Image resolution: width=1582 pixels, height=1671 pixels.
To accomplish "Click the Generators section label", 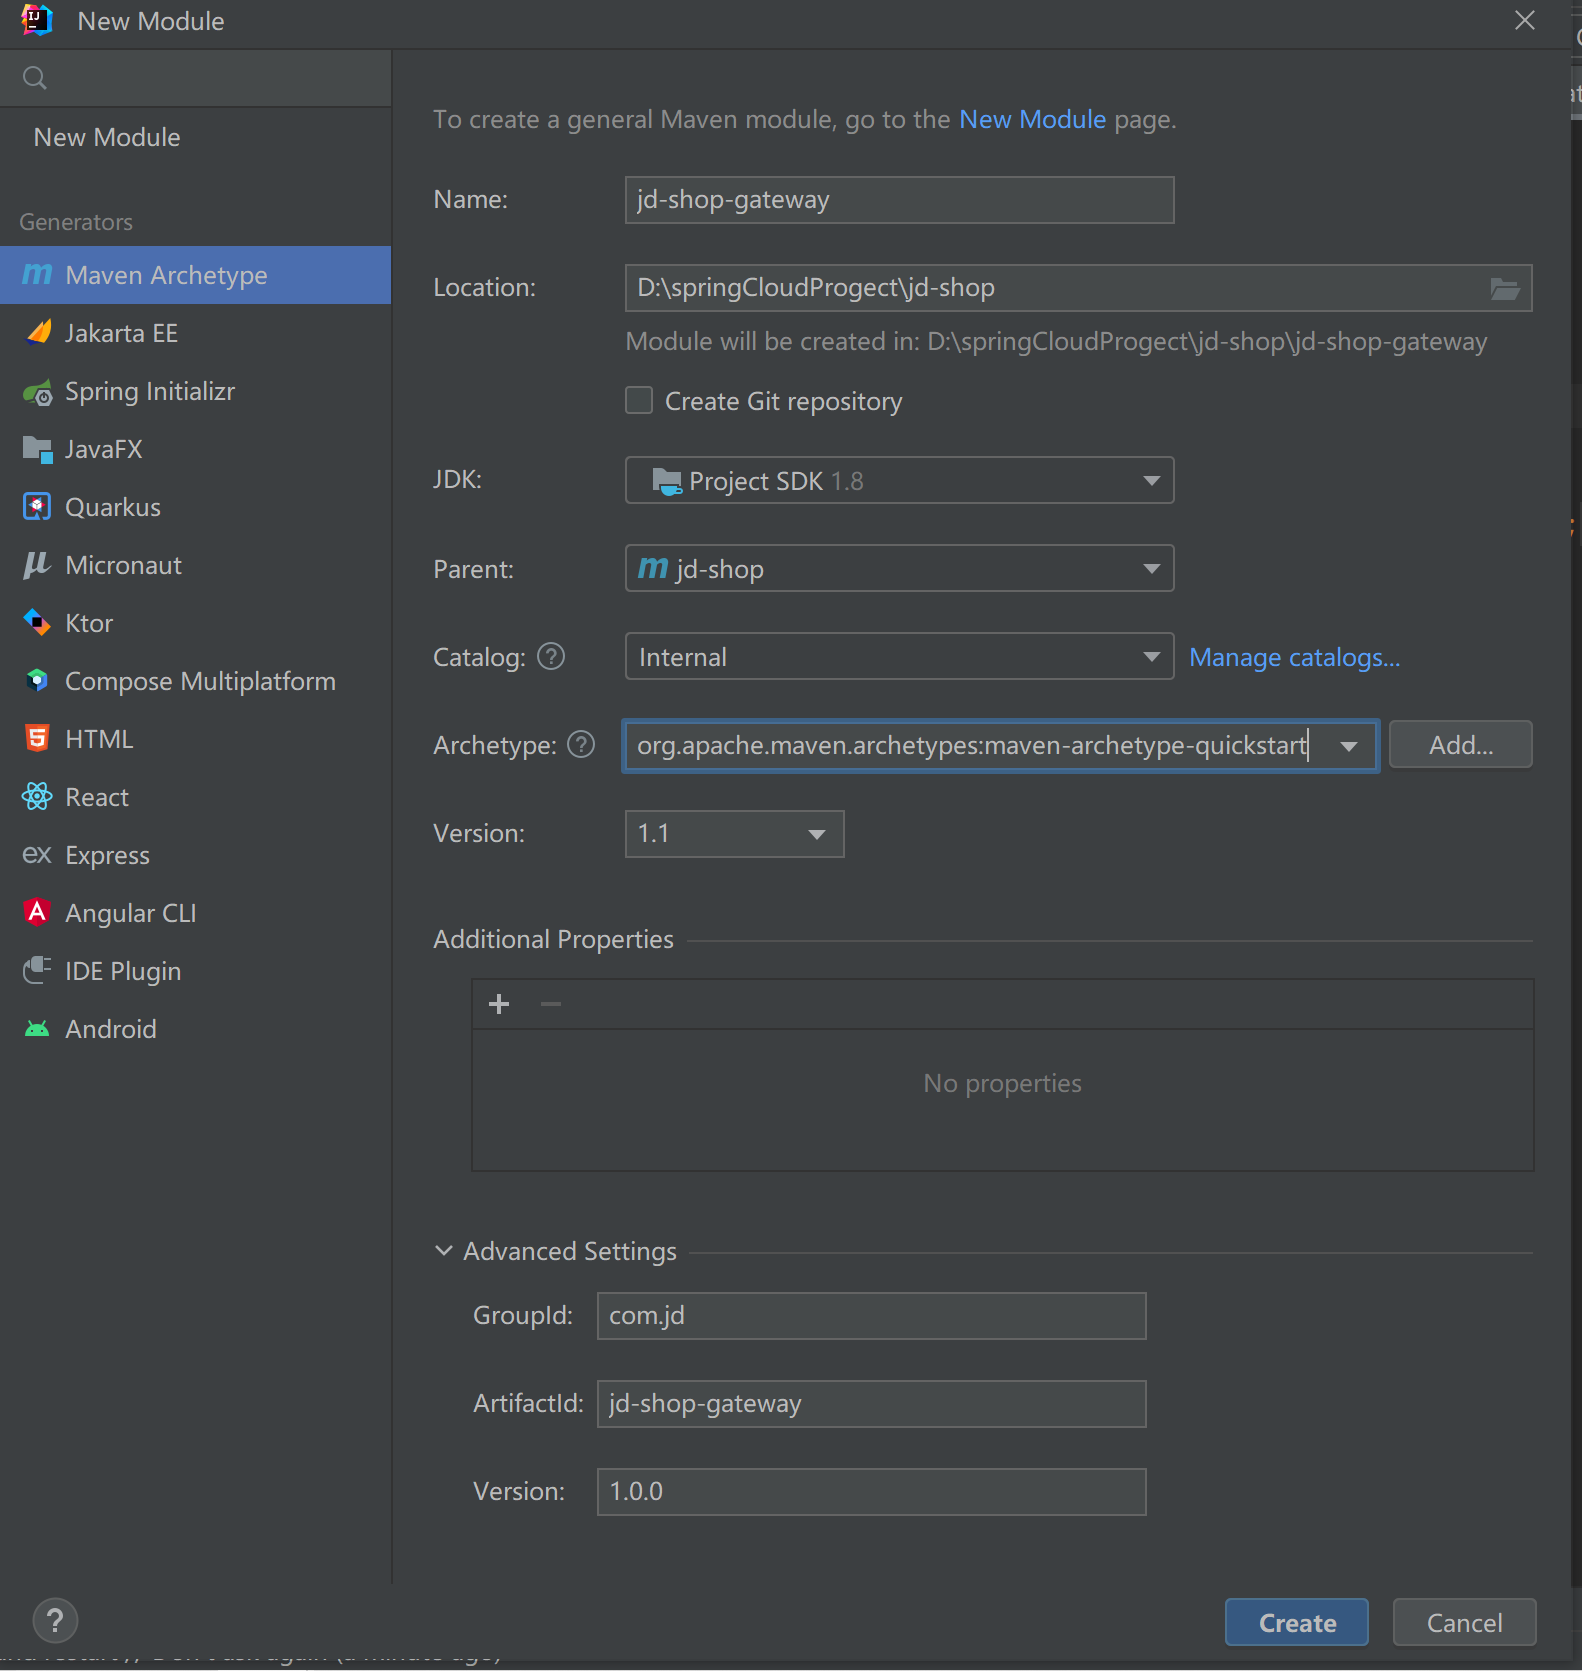I will (x=76, y=222).
